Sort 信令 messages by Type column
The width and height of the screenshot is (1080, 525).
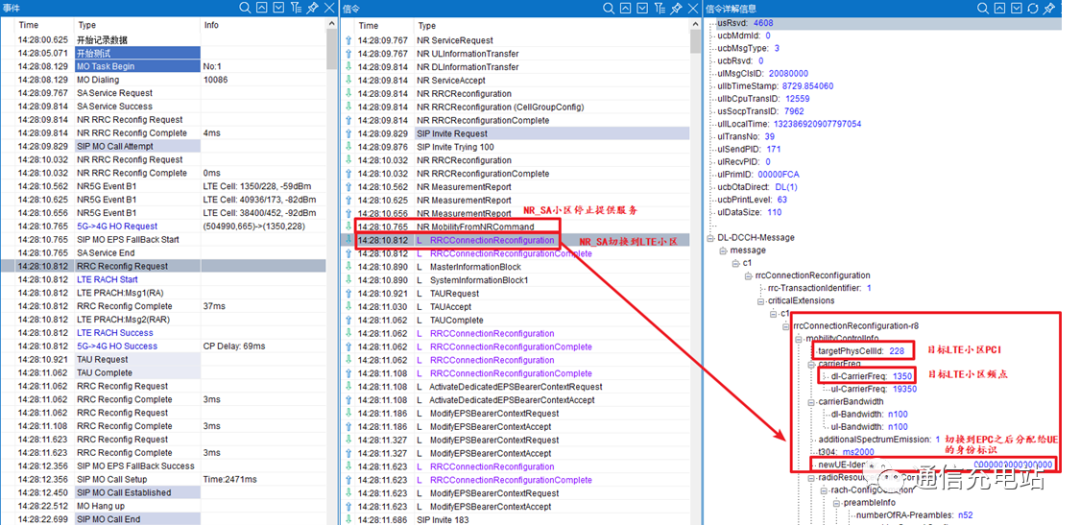click(x=427, y=25)
